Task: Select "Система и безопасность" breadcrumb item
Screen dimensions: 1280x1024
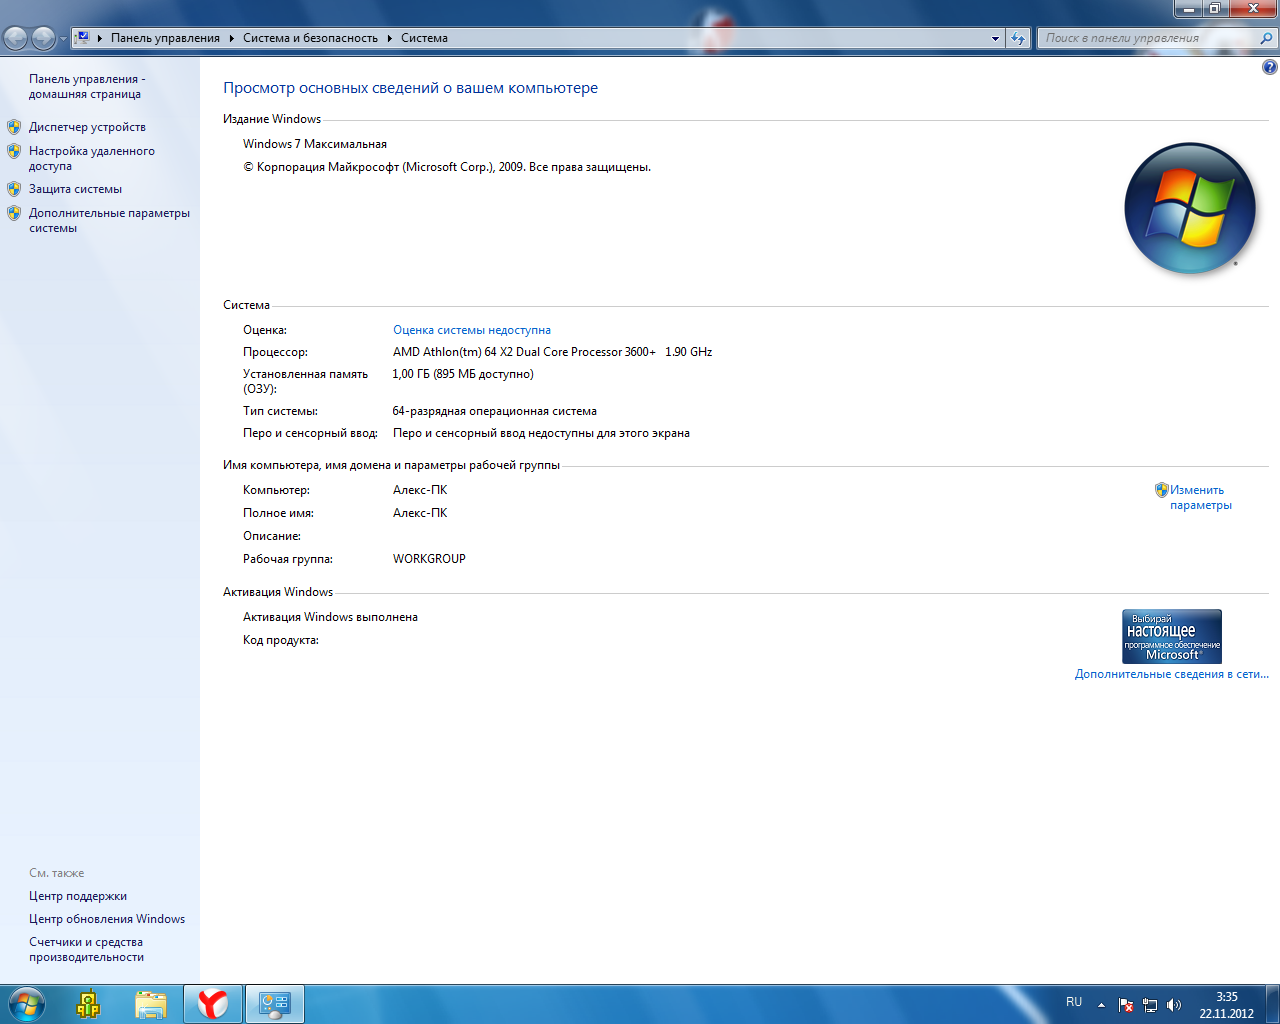Action: tap(310, 38)
